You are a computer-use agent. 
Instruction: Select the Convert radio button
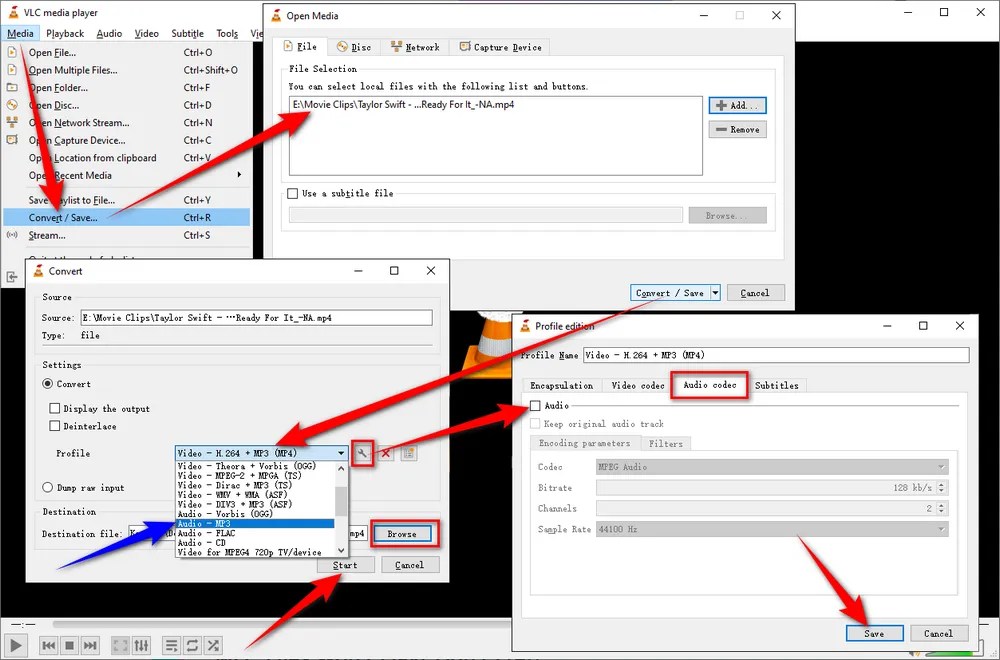(x=48, y=384)
